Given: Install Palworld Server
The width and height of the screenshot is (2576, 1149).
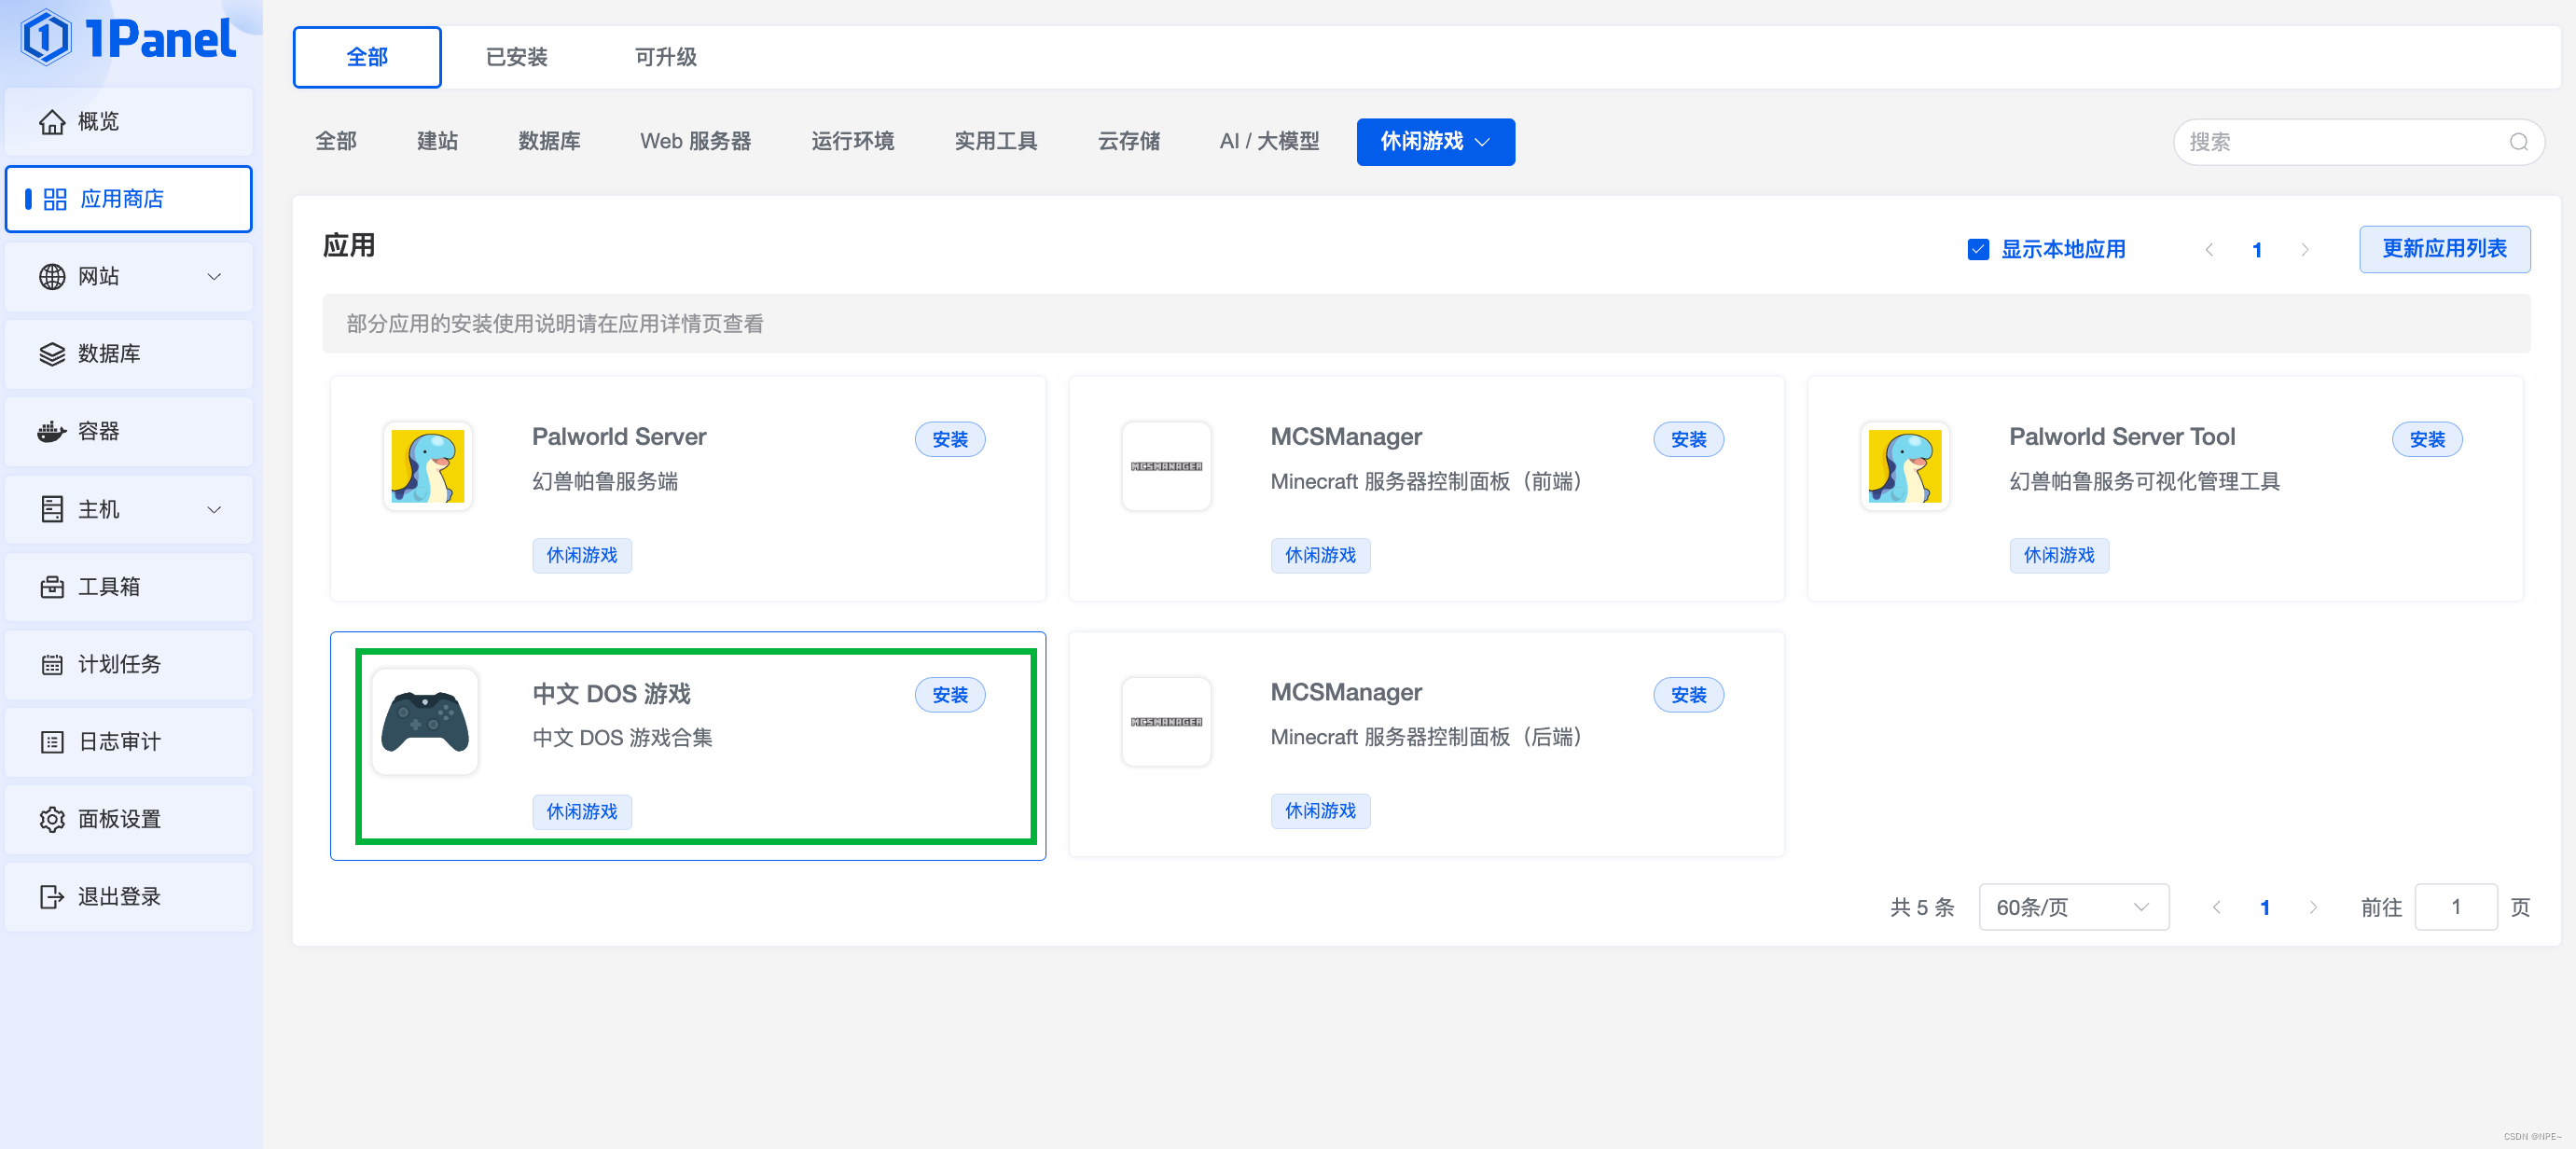Looking at the screenshot, I should [950, 439].
